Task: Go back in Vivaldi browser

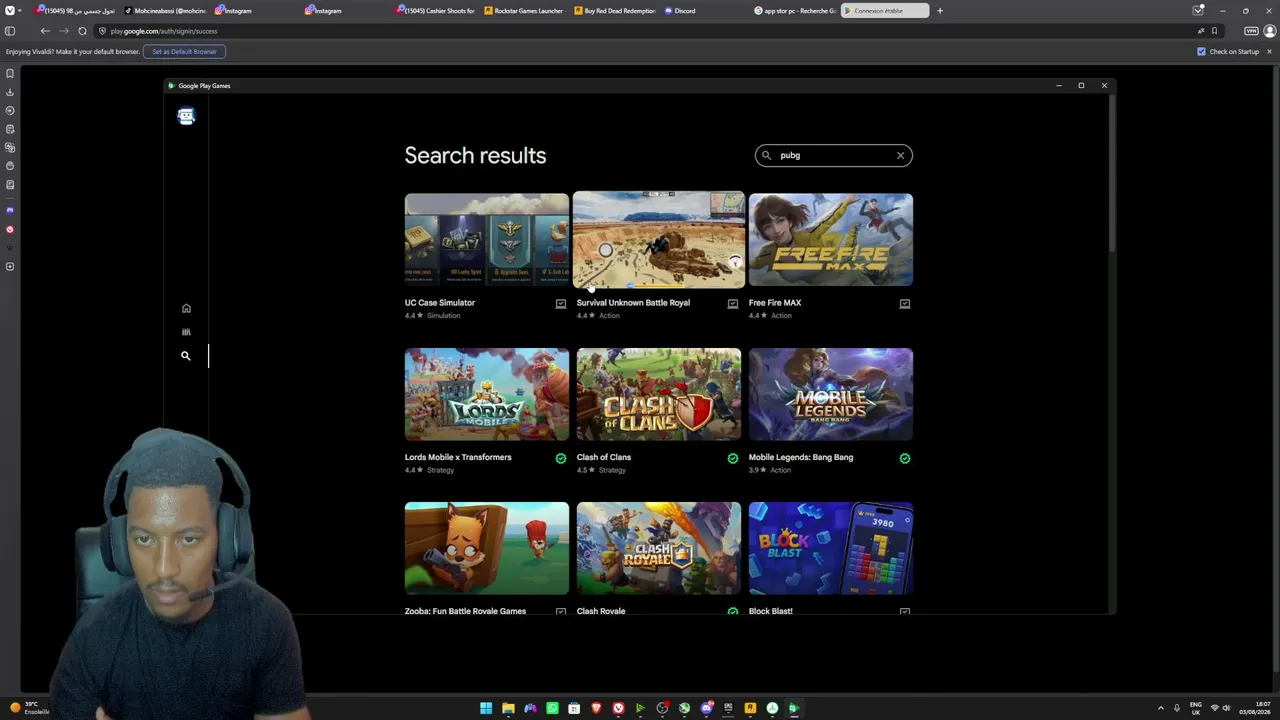Action: click(x=45, y=31)
